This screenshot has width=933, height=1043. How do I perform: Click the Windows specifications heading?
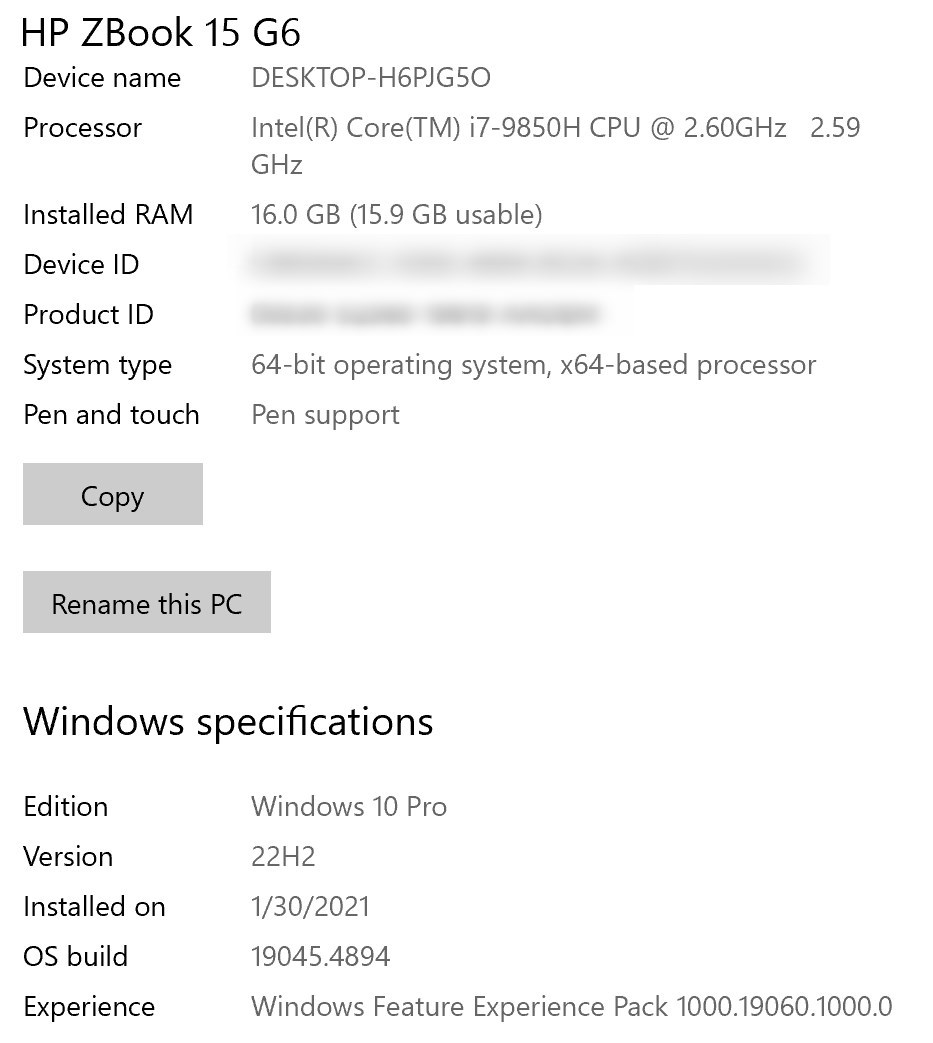click(x=229, y=721)
